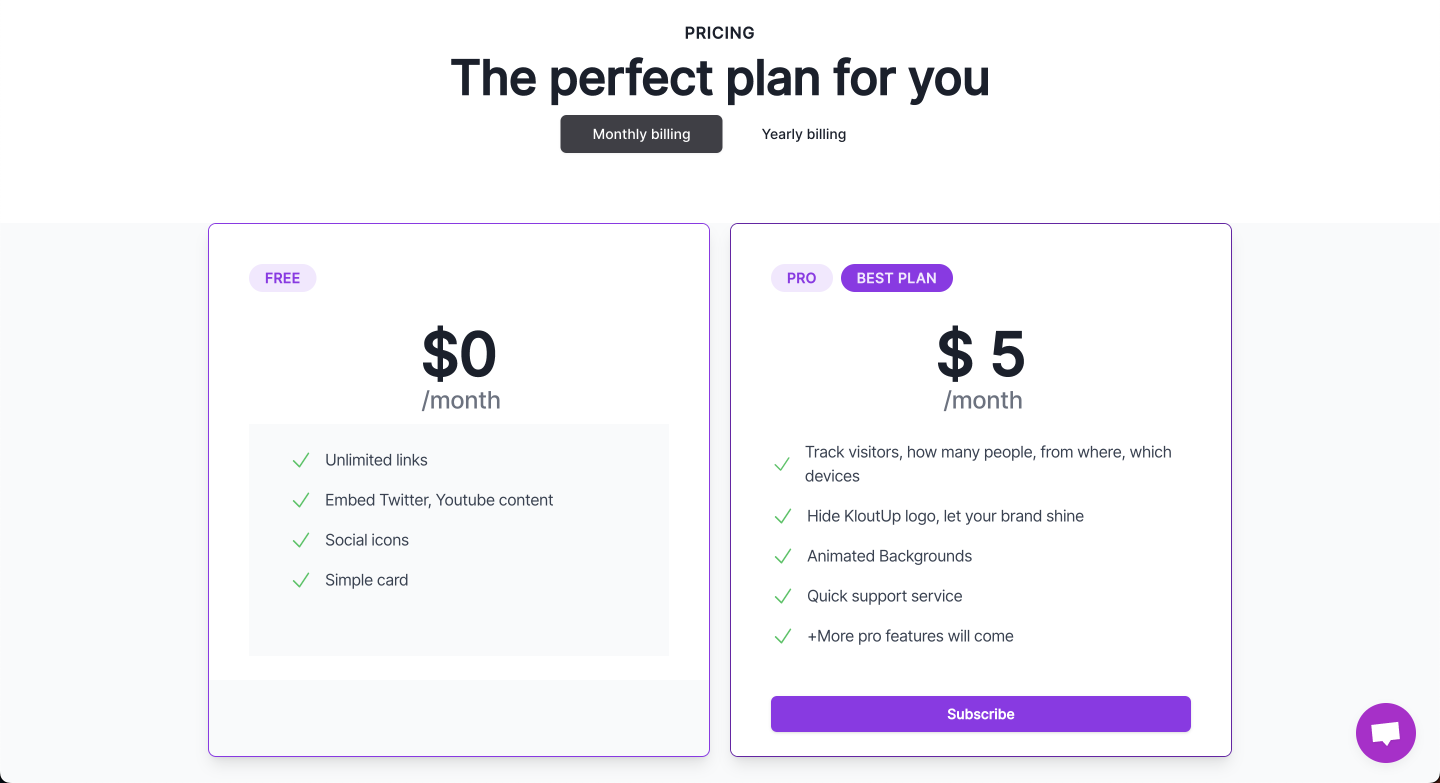The height and width of the screenshot is (783, 1440).
Task: Click the PRO plan badge
Action: tap(802, 278)
